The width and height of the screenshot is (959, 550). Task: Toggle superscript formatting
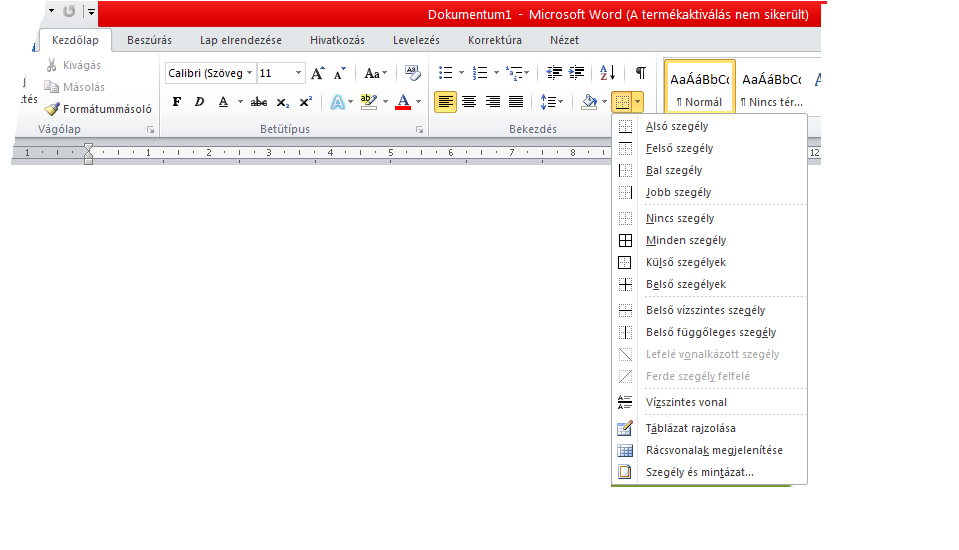[305, 102]
